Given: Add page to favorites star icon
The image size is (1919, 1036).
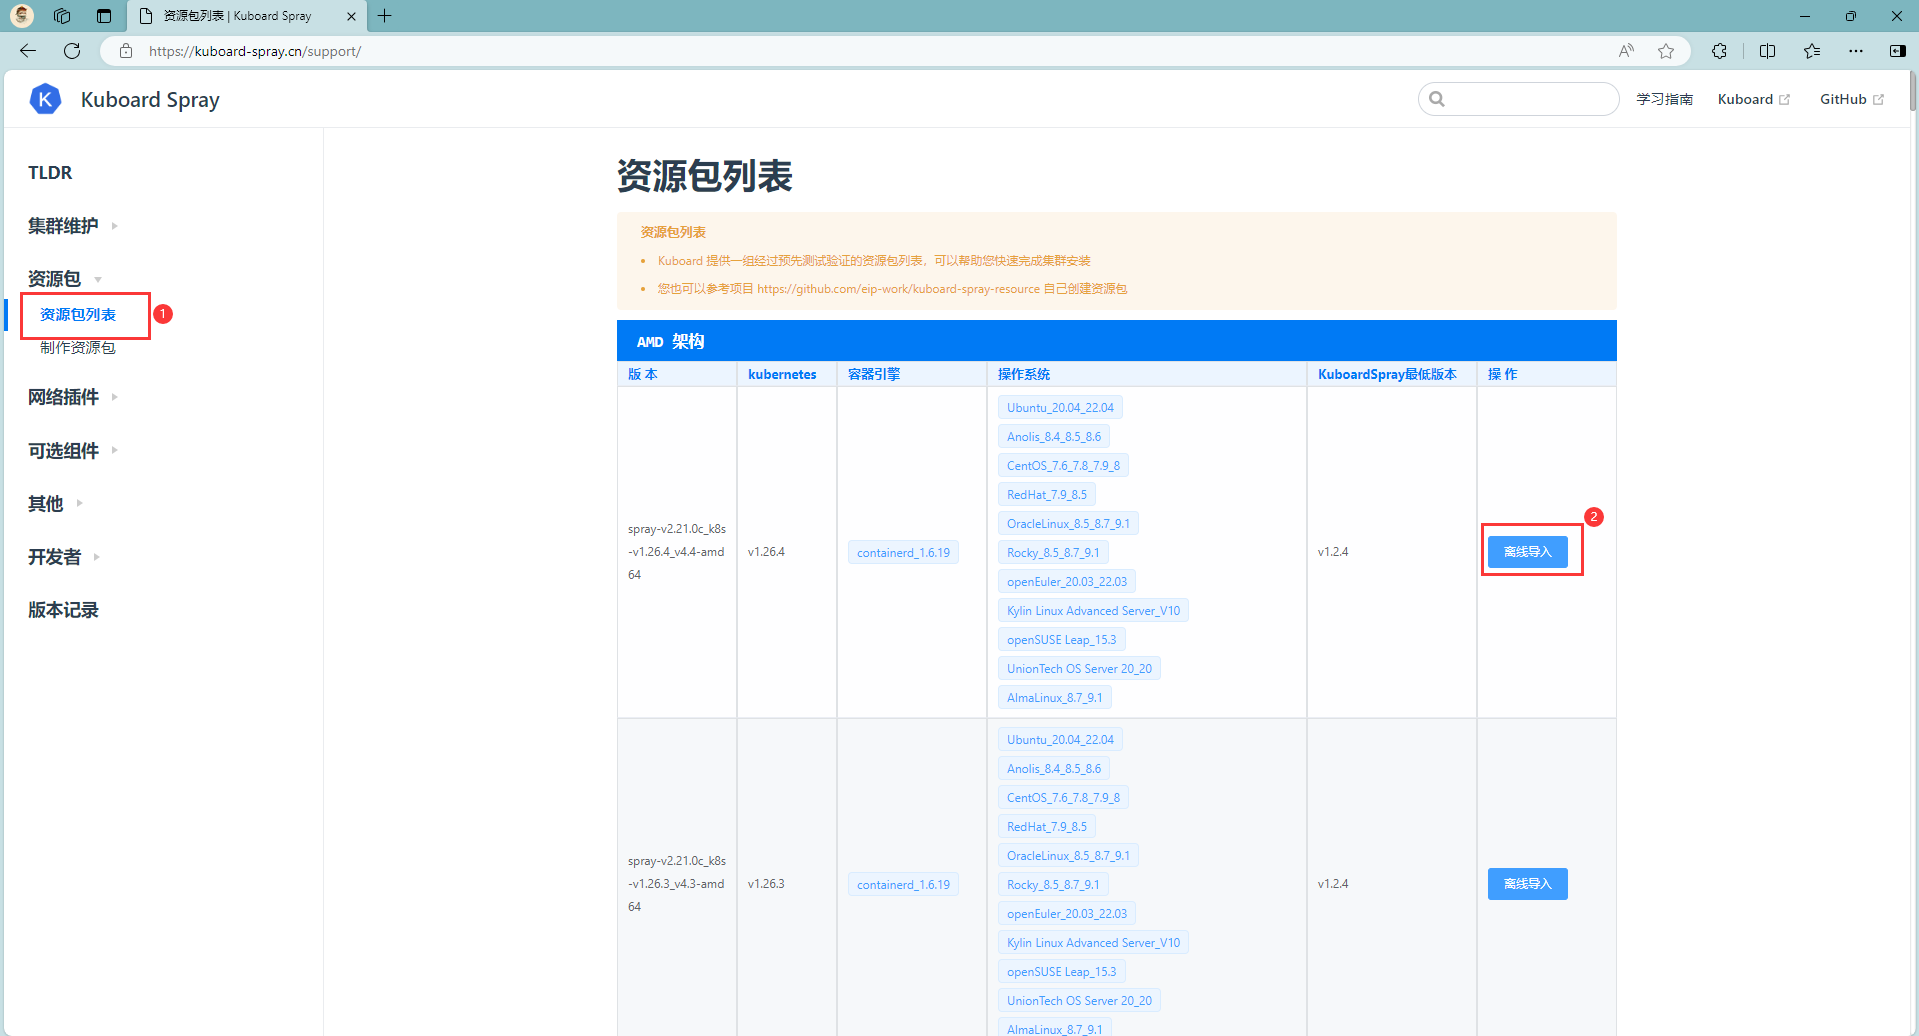Looking at the screenshot, I should click(1666, 51).
